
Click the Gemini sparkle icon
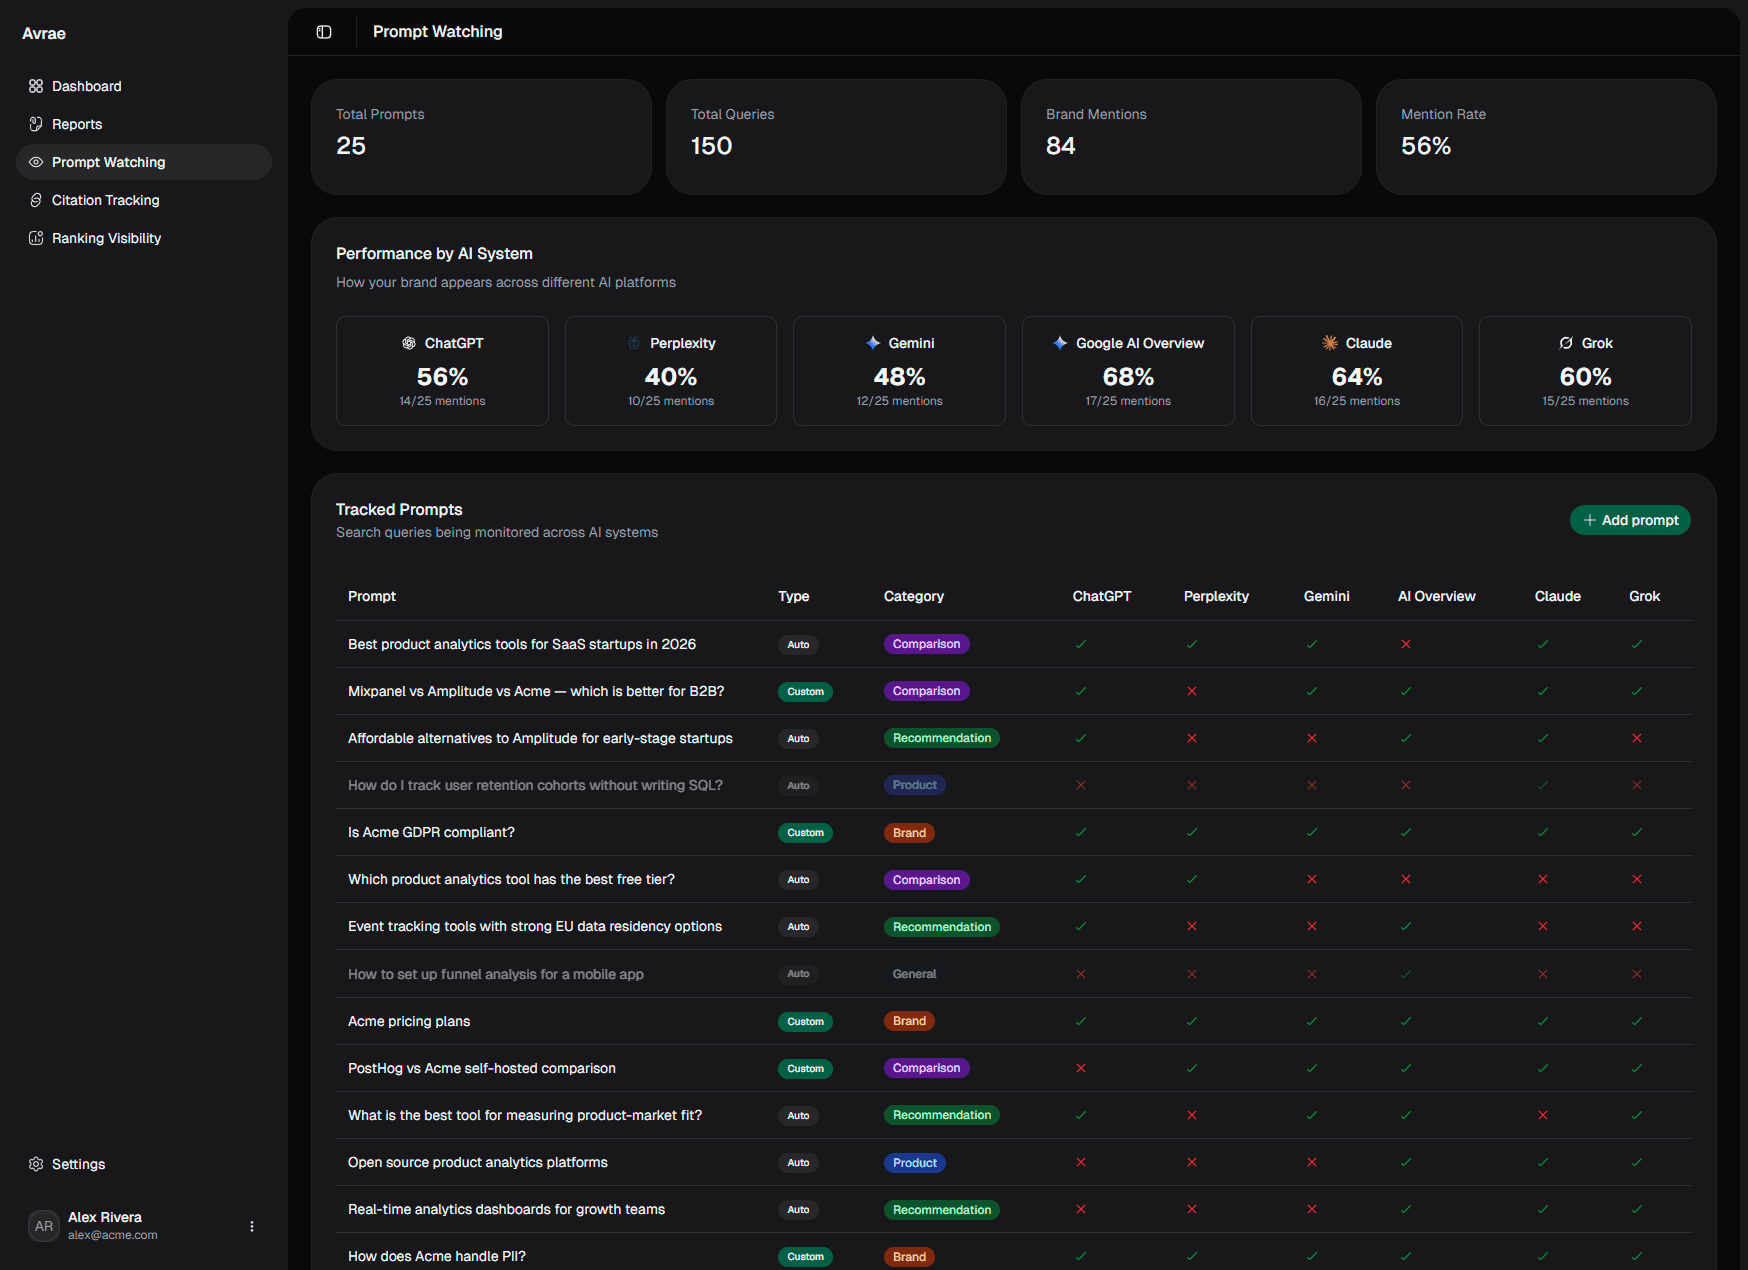pos(873,343)
